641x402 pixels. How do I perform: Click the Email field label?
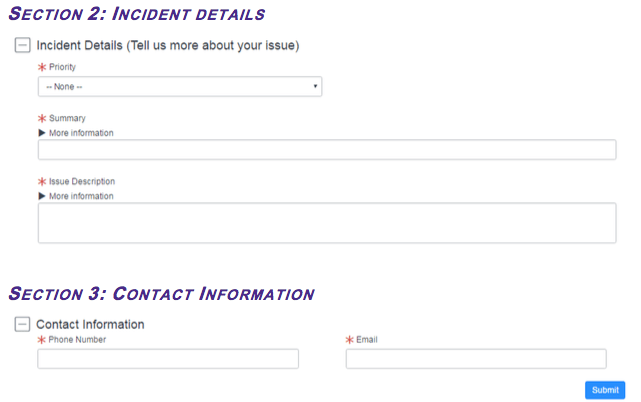pos(367,340)
